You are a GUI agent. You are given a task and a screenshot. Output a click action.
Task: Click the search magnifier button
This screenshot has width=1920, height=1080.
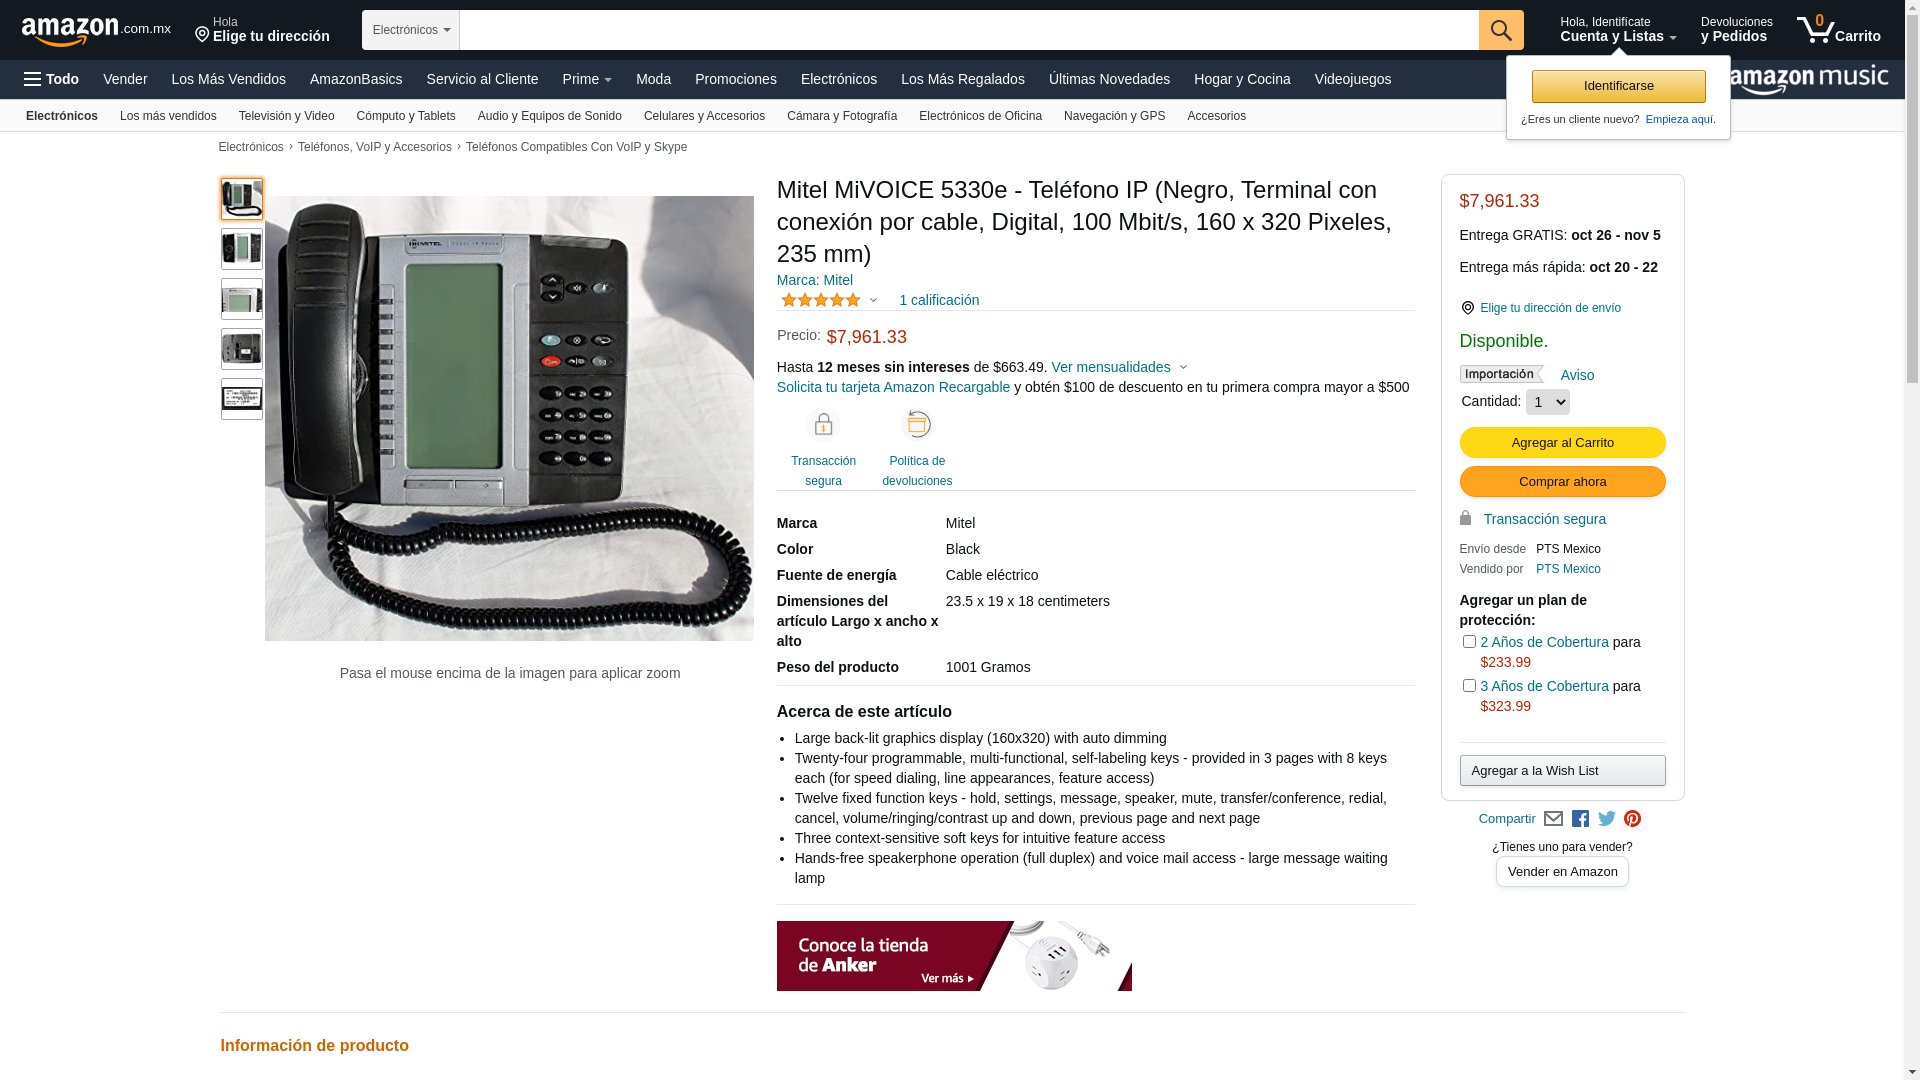click(x=1501, y=30)
